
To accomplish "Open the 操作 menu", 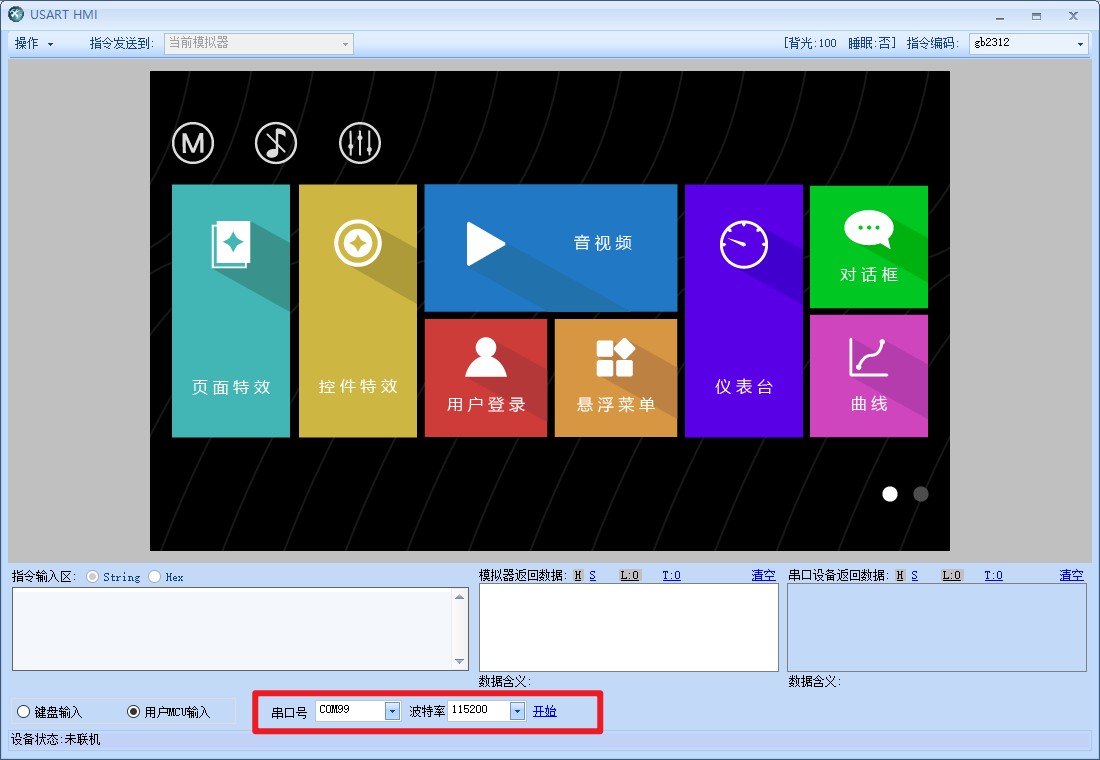I will click(x=34, y=44).
